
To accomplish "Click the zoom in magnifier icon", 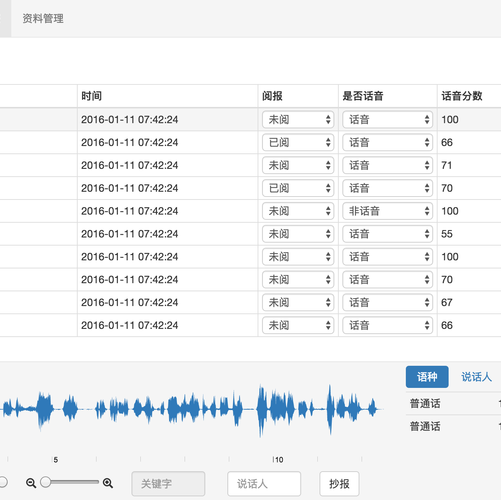I will (108, 483).
